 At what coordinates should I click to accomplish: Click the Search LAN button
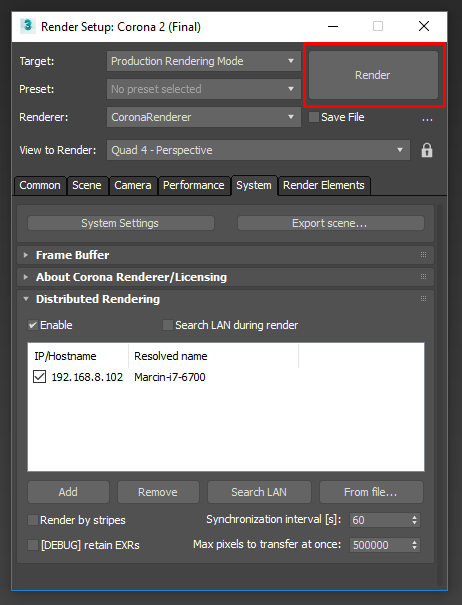tap(259, 492)
